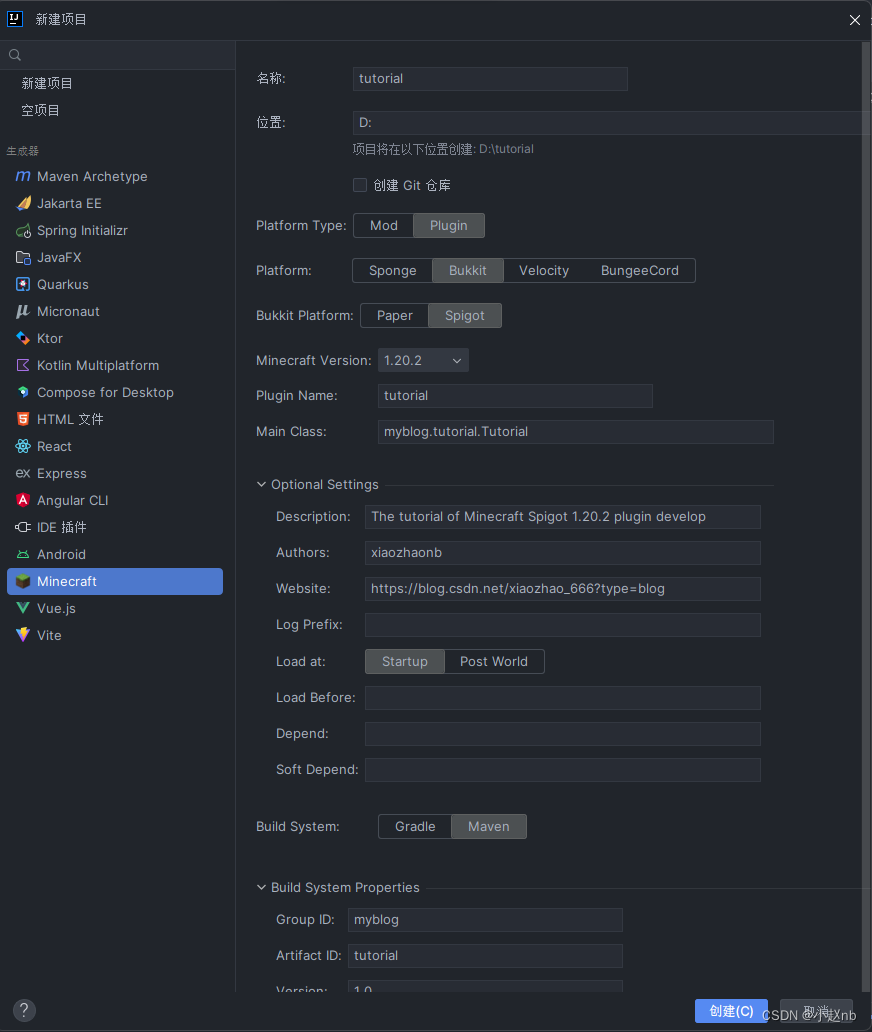The image size is (872, 1032).
Task: Click the Jakarta EE generator icon
Action: [23, 203]
